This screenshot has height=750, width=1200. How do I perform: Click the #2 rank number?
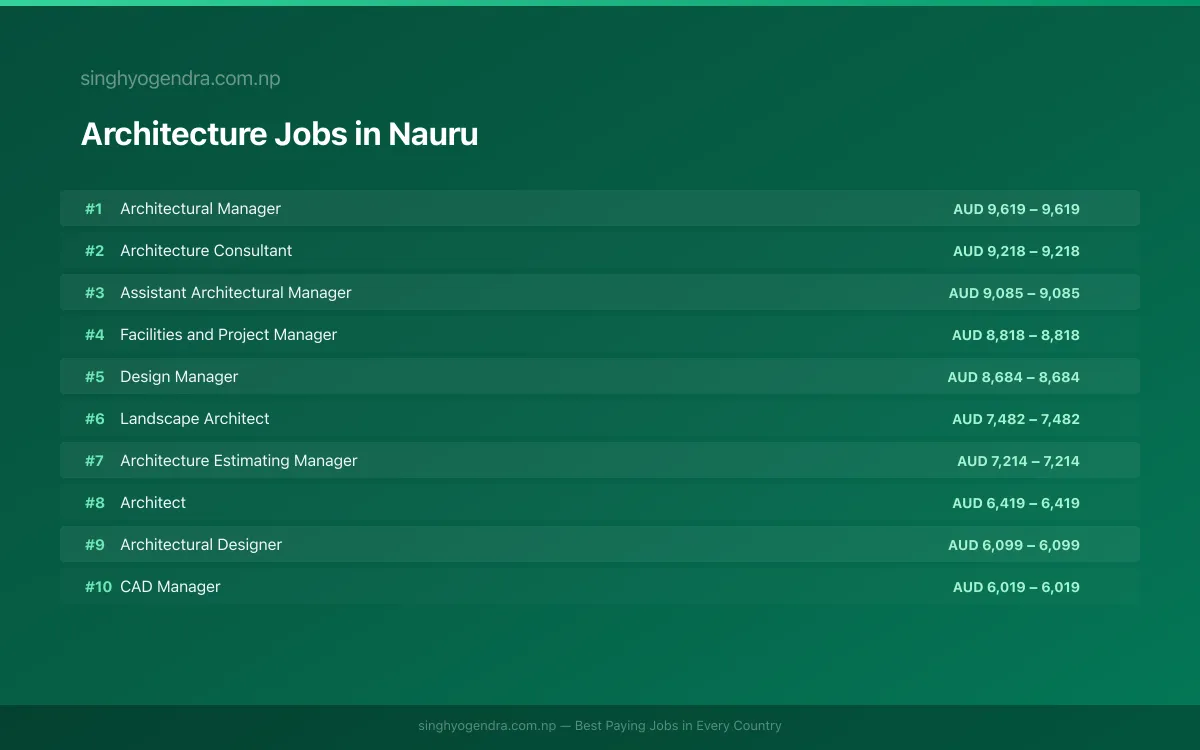click(x=94, y=251)
